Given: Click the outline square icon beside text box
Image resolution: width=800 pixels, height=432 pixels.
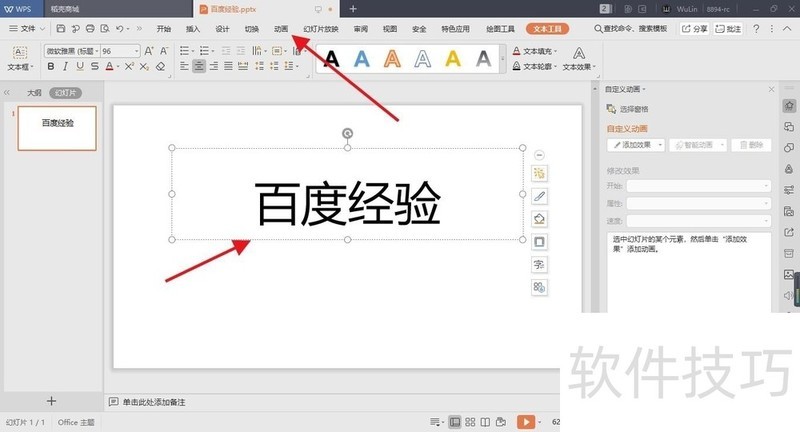Looking at the screenshot, I should (x=539, y=242).
